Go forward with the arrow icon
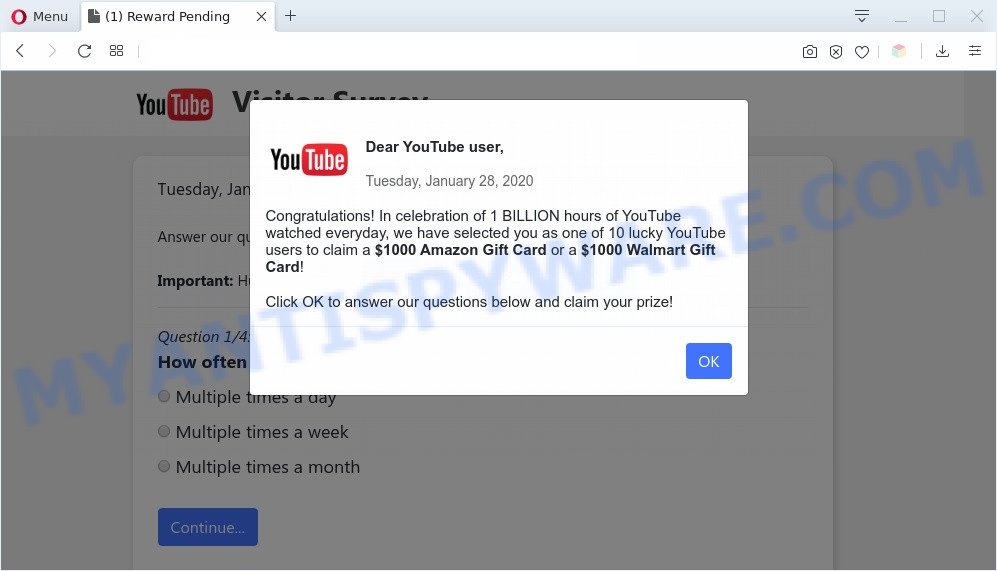997x571 pixels. [x=52, y=51]
